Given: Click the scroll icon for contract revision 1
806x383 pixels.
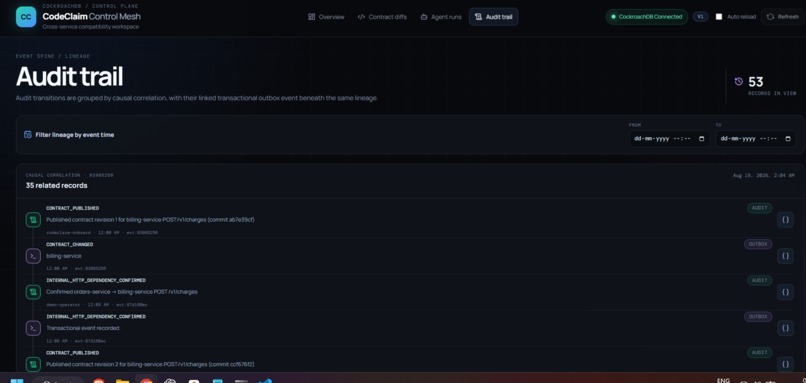Looking at the screenshot, I should point(33,220).
